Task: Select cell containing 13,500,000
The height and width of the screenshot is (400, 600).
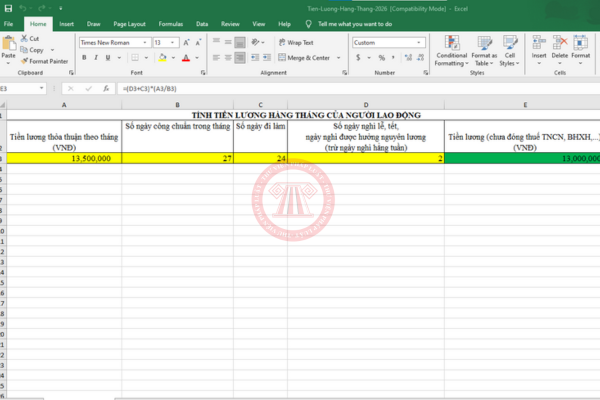Action: (x=64, y=158)
